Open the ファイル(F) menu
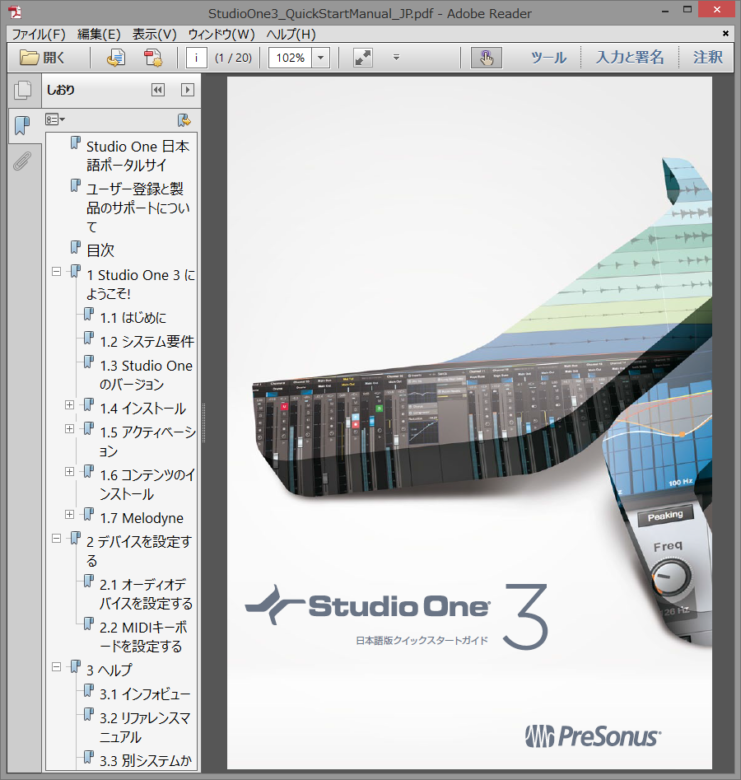Image resolution: width=741 pixels, height=780 pixels. (x=38, y=34)
